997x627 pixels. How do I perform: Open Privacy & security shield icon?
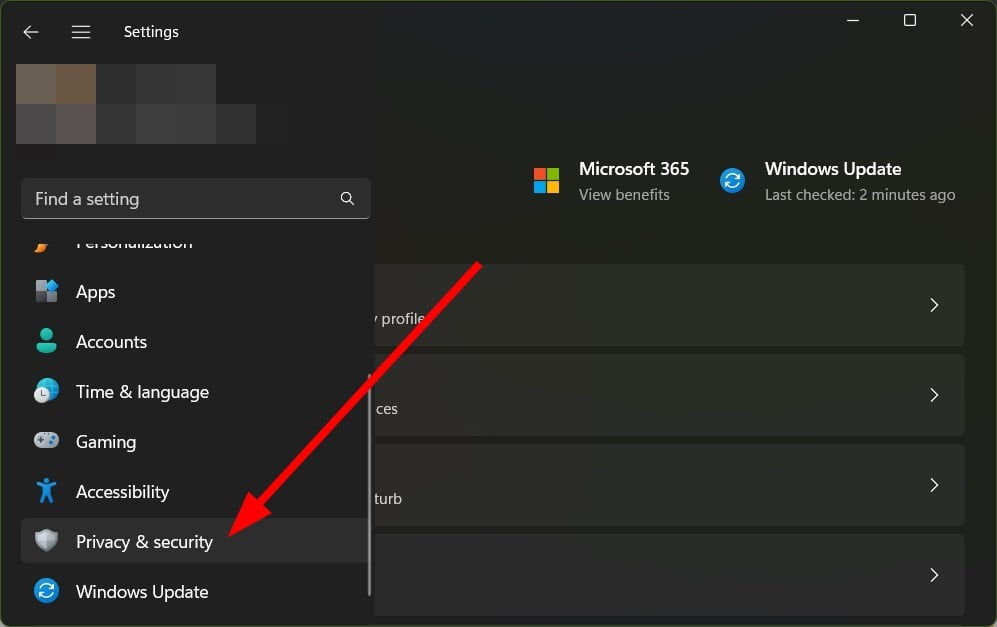46,541
